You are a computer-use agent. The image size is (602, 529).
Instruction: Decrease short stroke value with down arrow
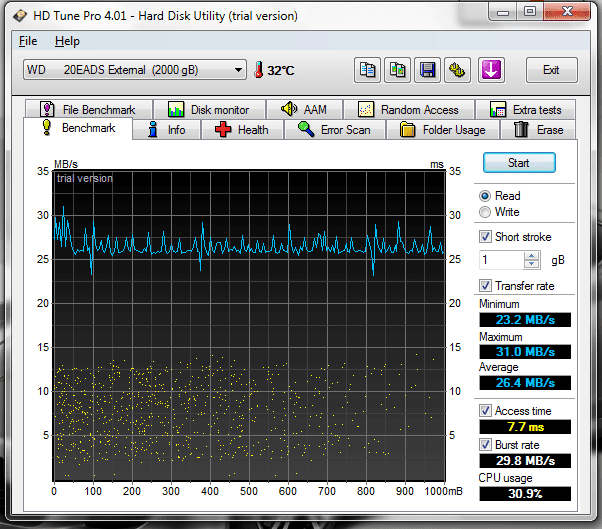pos(532,264)
